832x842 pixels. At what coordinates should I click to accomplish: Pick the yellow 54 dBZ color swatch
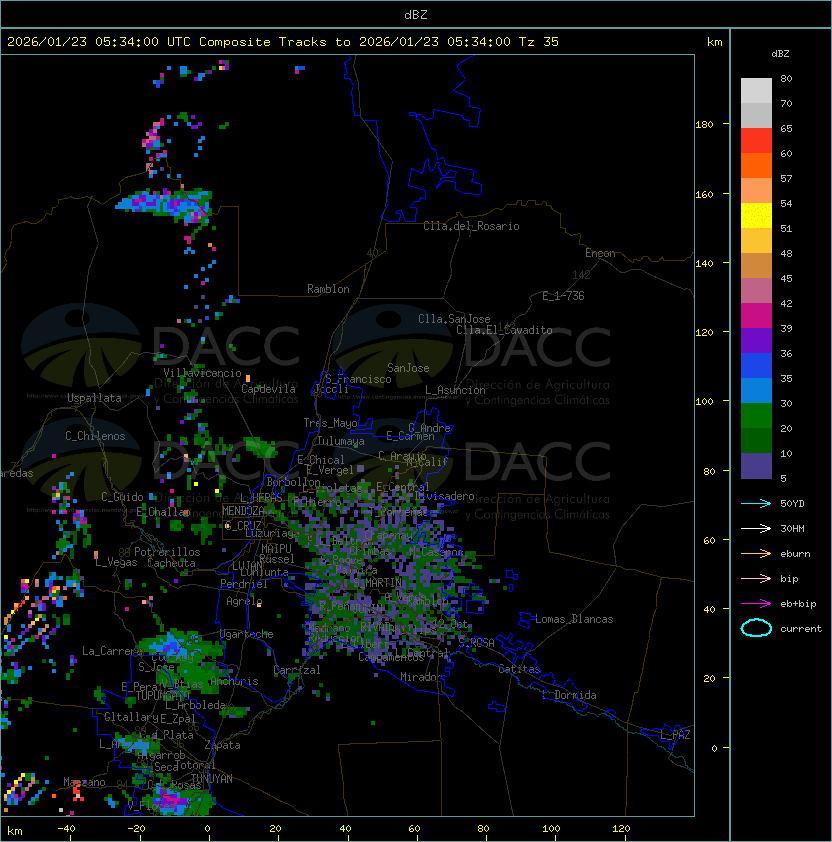(x=756, y=215)
